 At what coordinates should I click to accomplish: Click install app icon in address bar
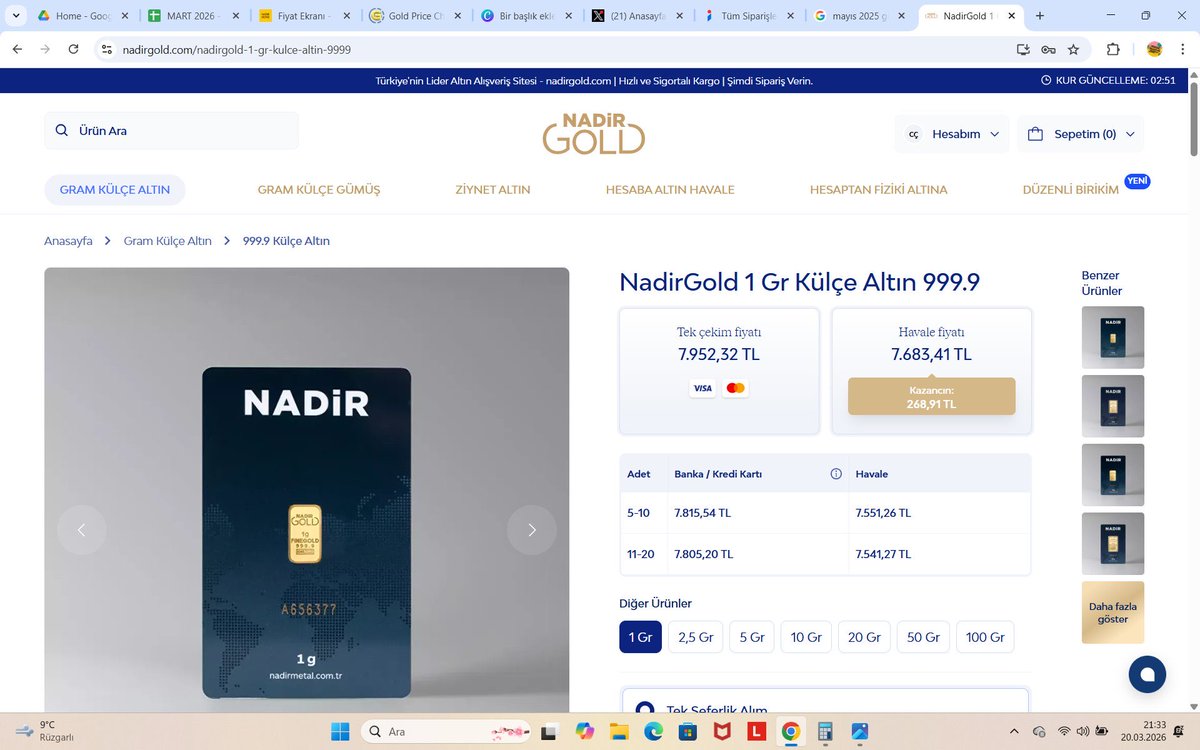(x=1022, y=49)
